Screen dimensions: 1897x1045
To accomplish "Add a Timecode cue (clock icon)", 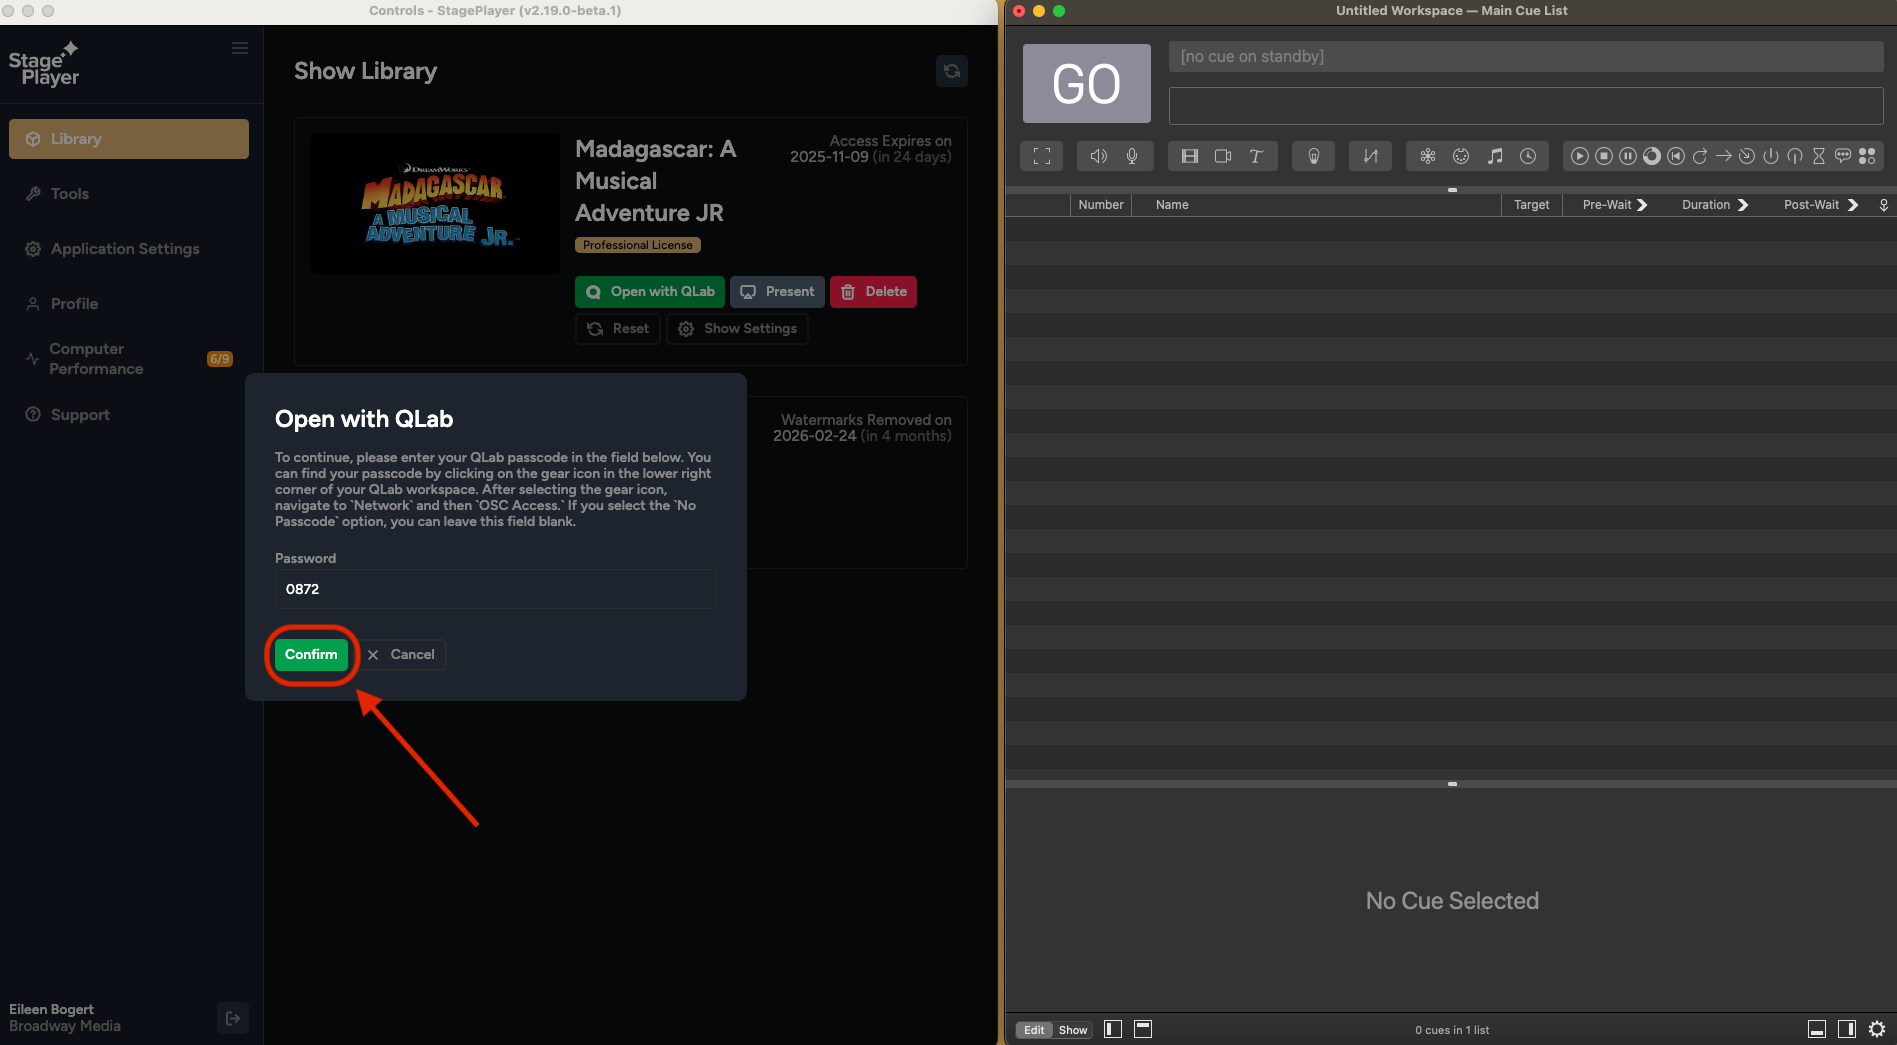I will 1528,156.
